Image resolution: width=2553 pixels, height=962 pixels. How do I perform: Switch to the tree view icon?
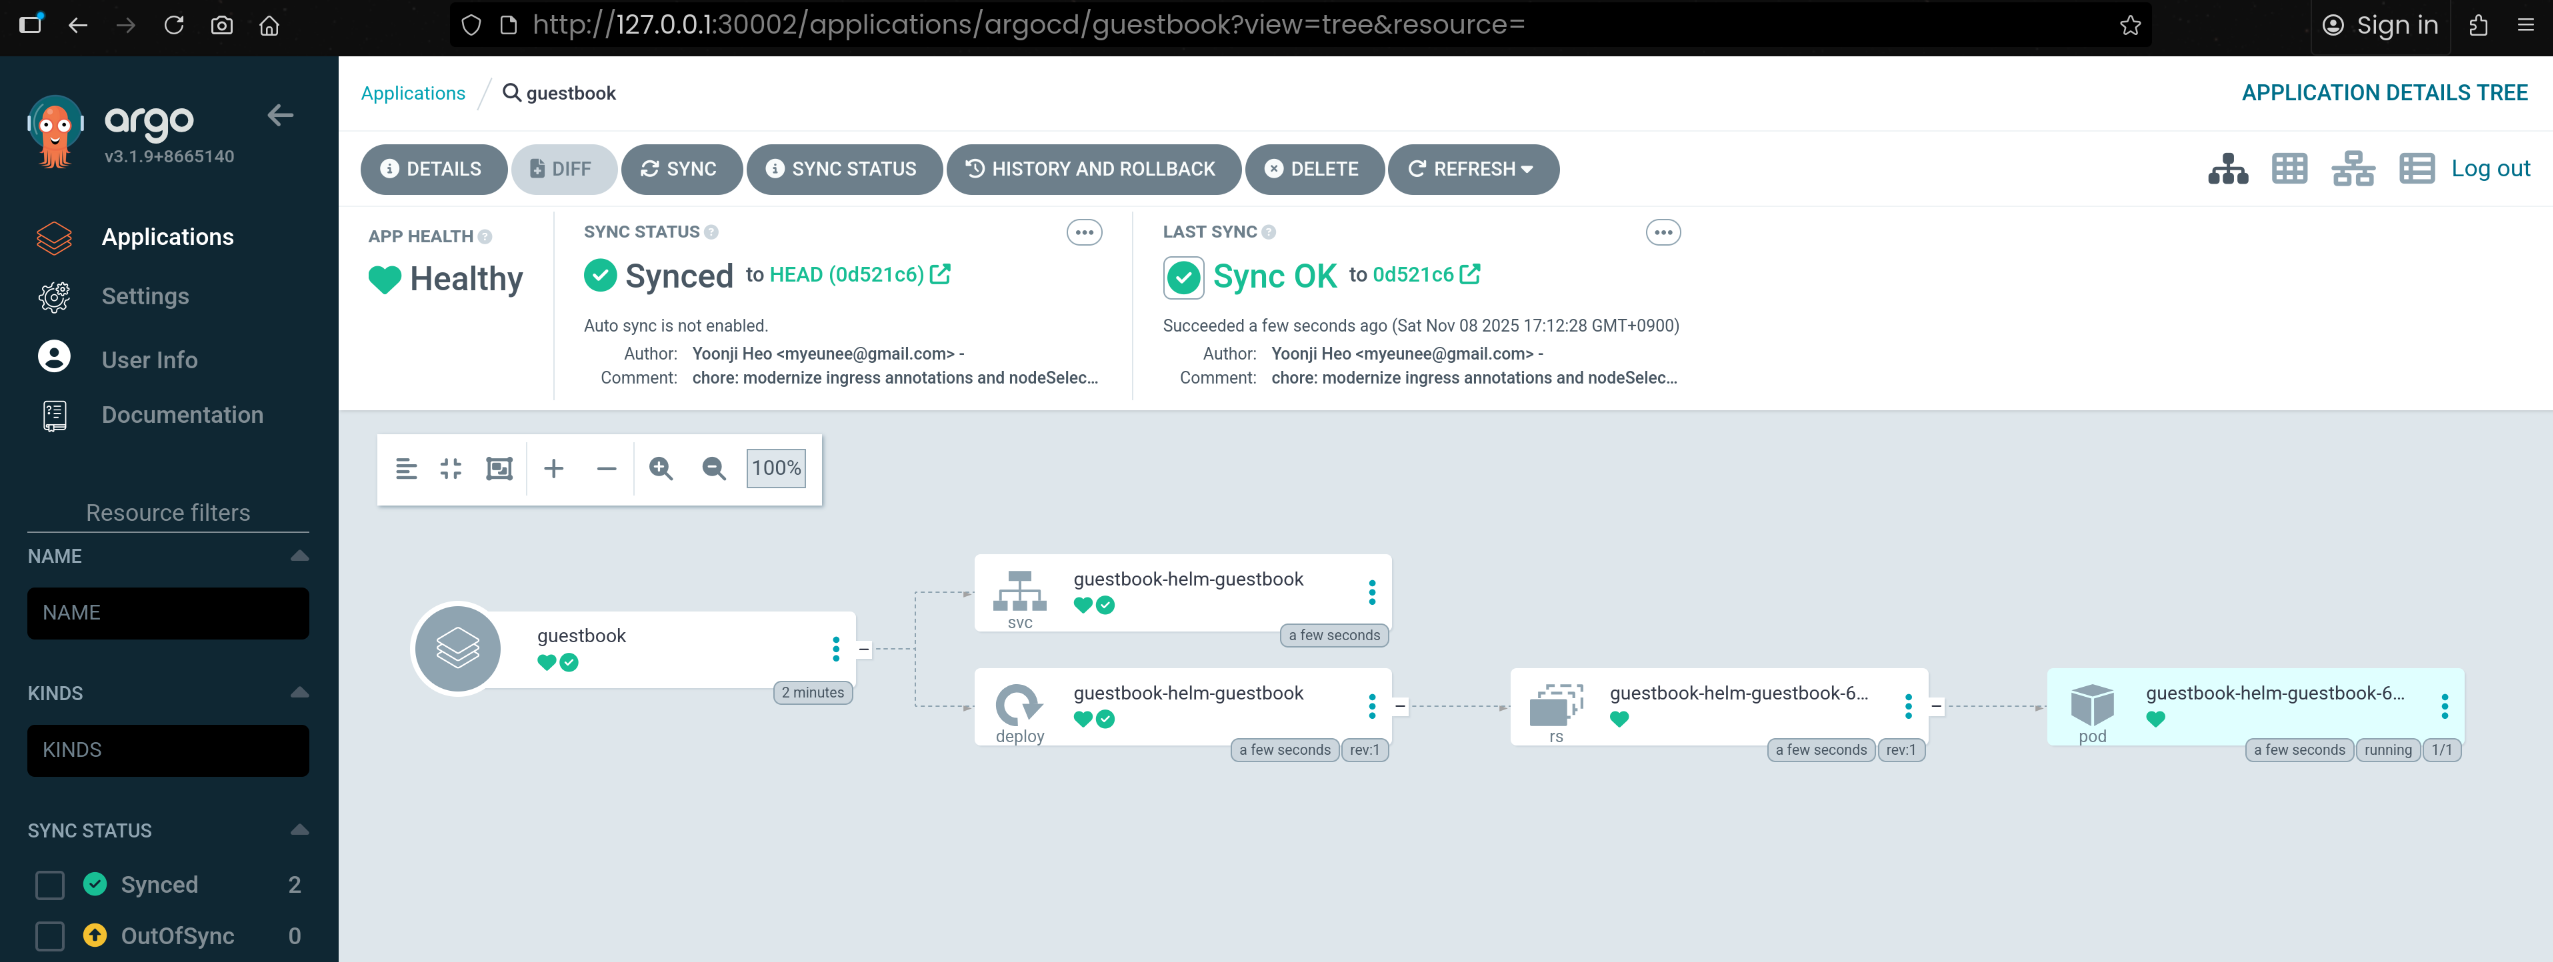tap(2228, 168)
